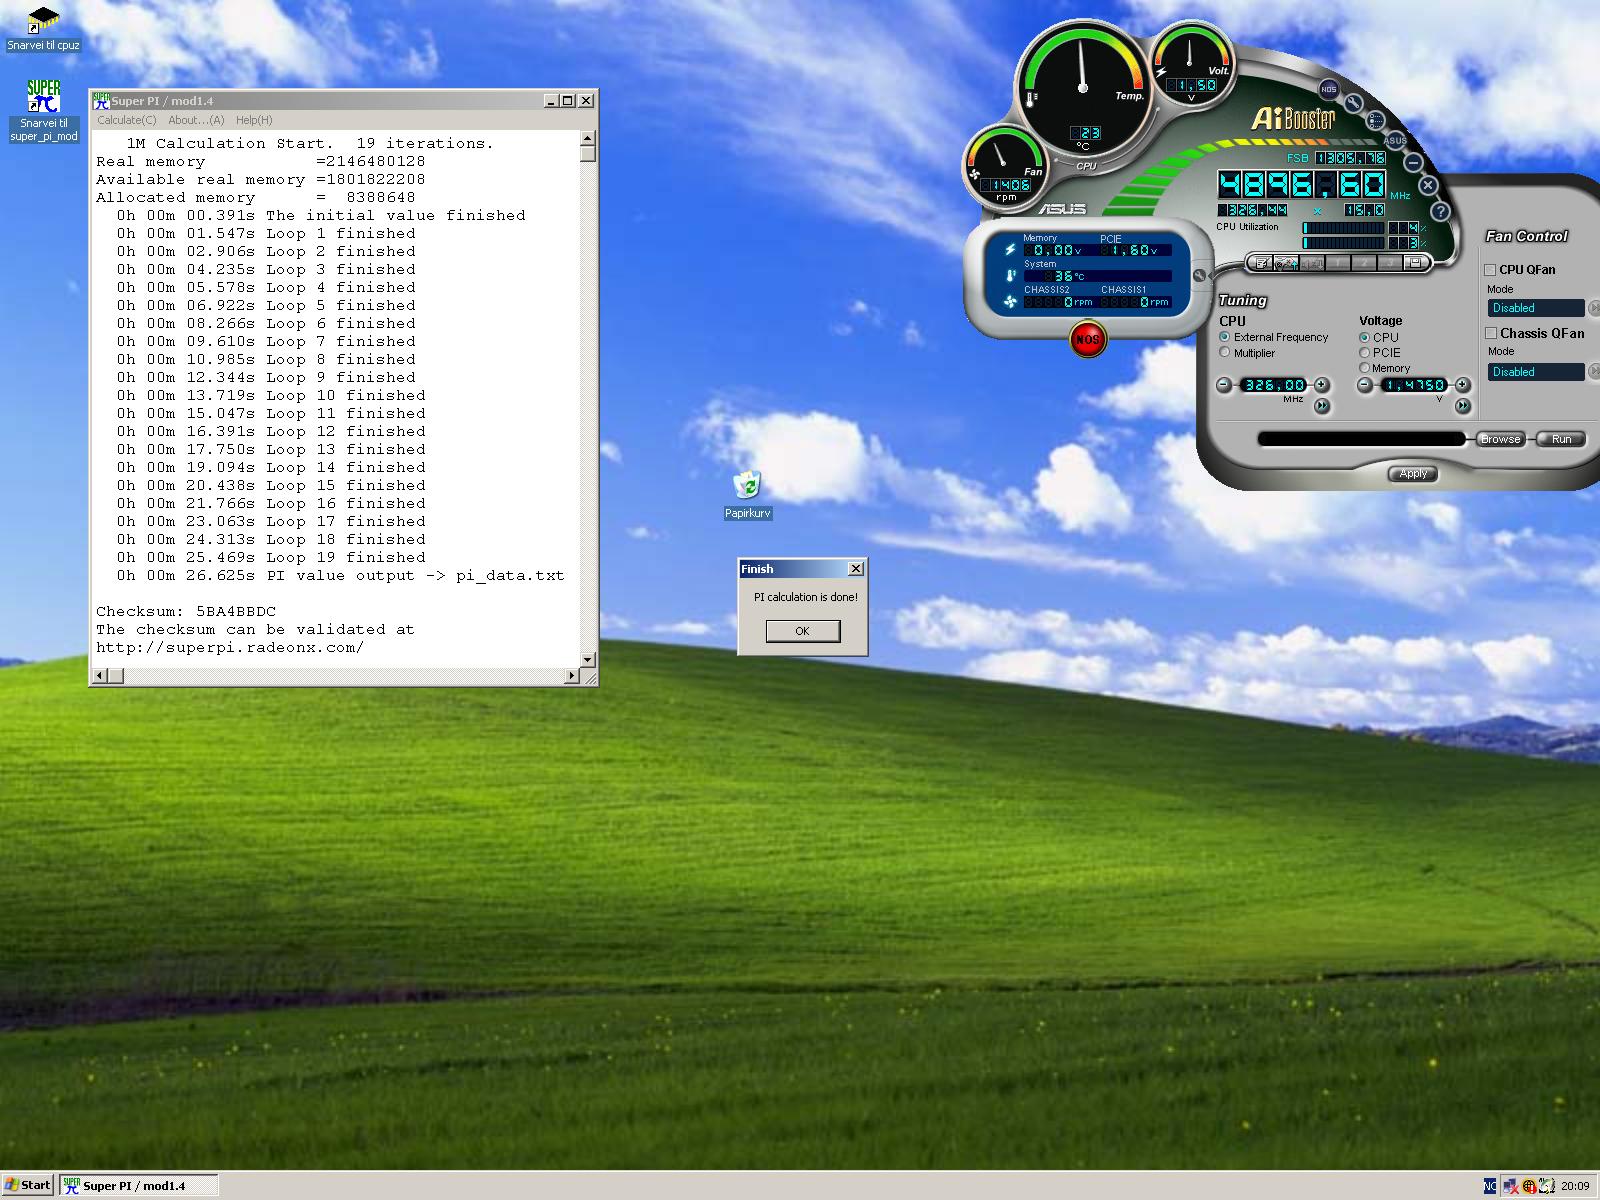
Task: Open CPU QFan Mode Disabled dropdown
Action: pos(1537,308)
